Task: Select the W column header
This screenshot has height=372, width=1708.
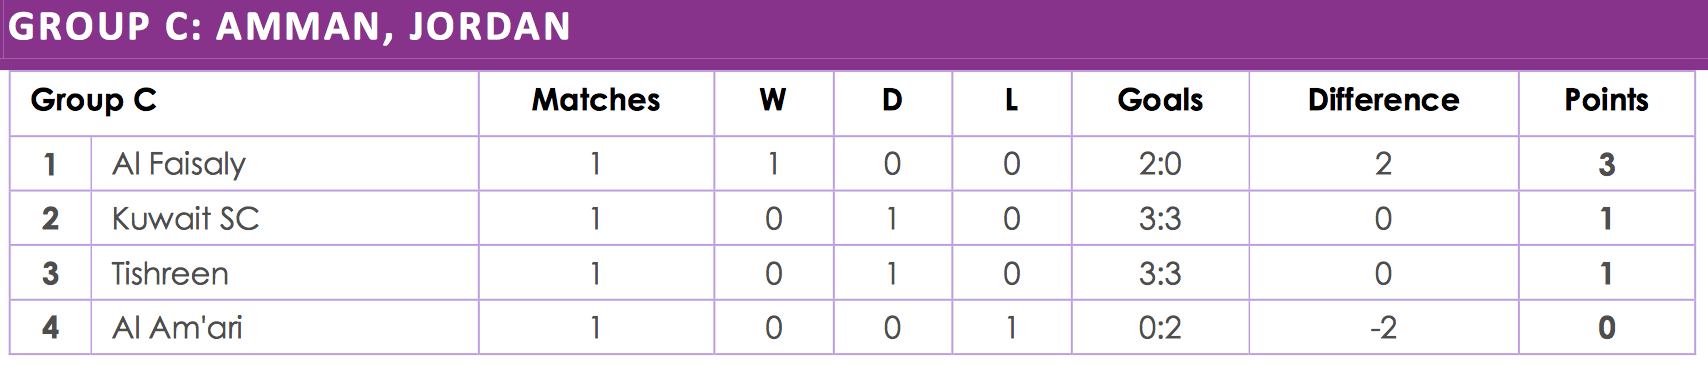Action: (x=773, y=100)
